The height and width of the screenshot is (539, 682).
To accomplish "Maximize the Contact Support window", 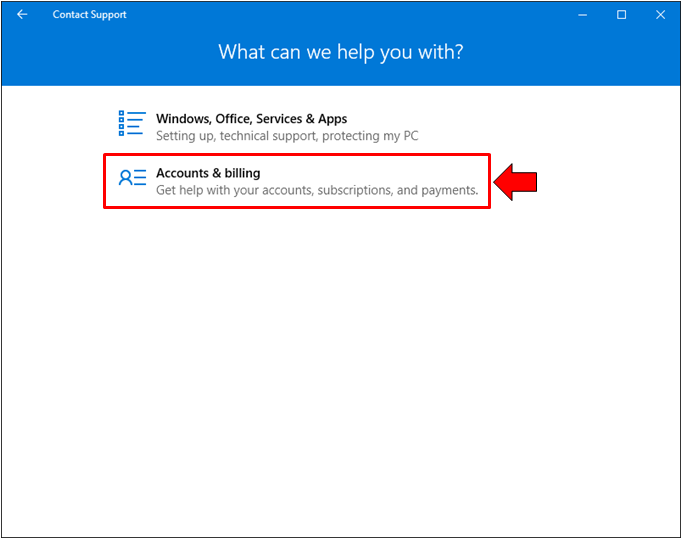I will click(x=622, y=15).
